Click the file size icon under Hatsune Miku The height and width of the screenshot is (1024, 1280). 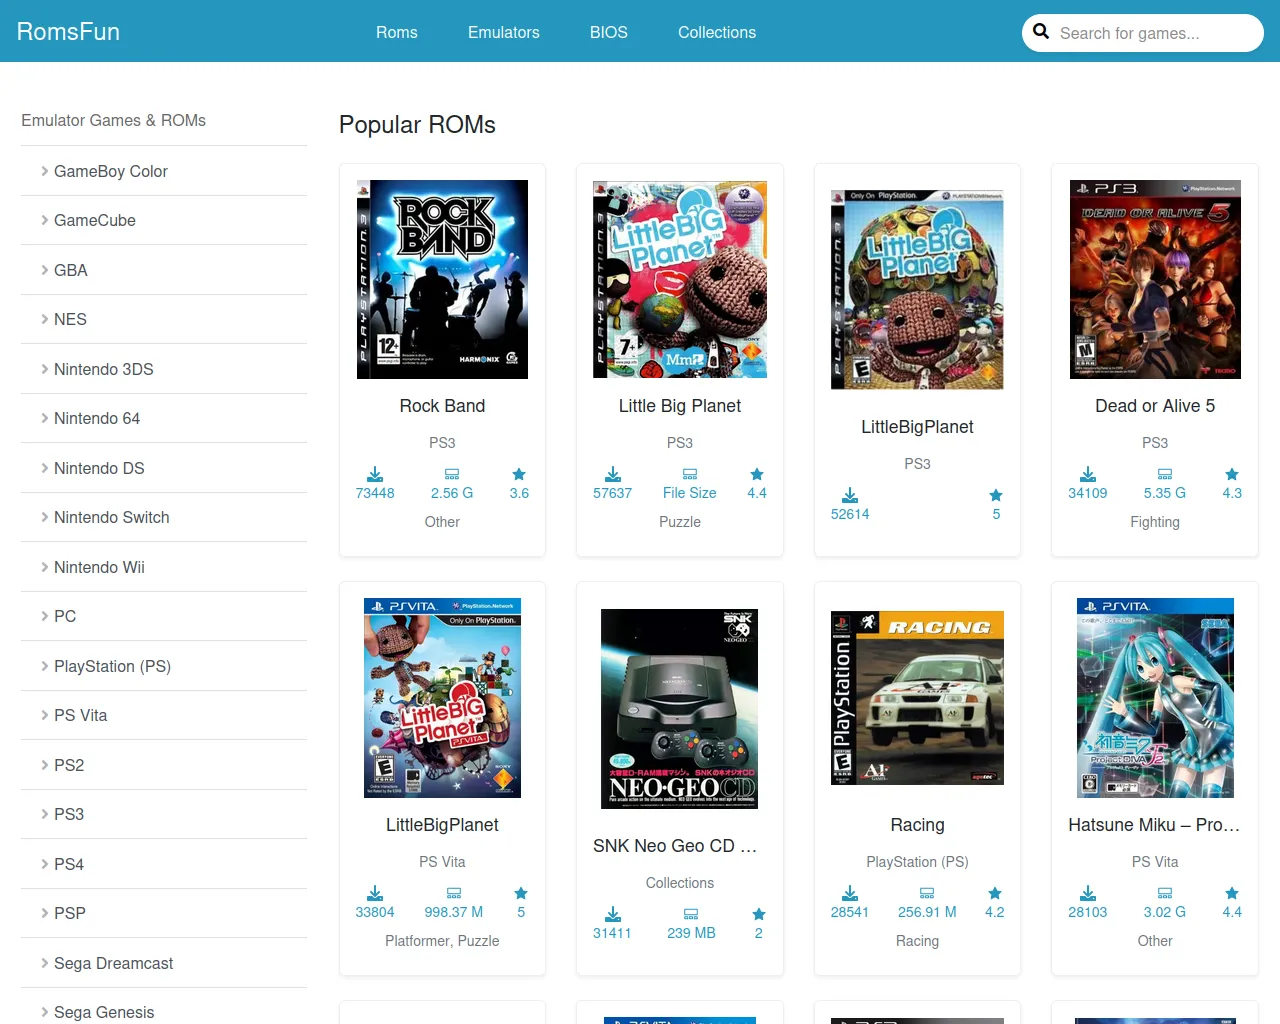(1164, 893)
